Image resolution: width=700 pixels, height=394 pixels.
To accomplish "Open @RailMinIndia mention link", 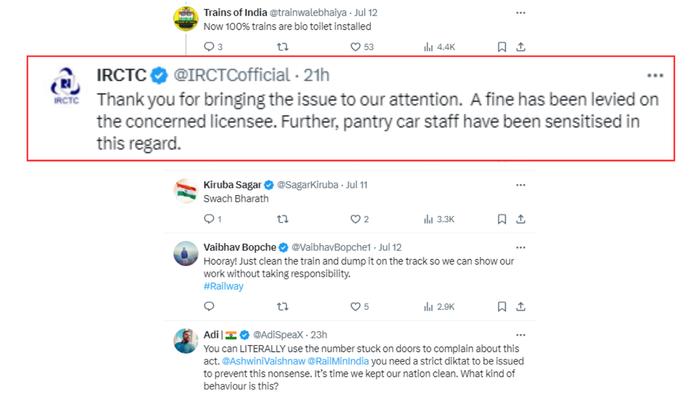I will (x=338, y=361).
